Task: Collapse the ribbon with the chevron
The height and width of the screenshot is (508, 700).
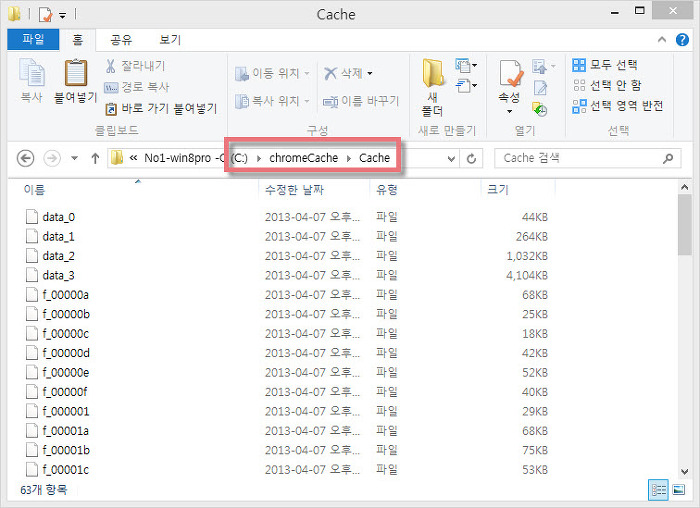Action: [664, 40]
